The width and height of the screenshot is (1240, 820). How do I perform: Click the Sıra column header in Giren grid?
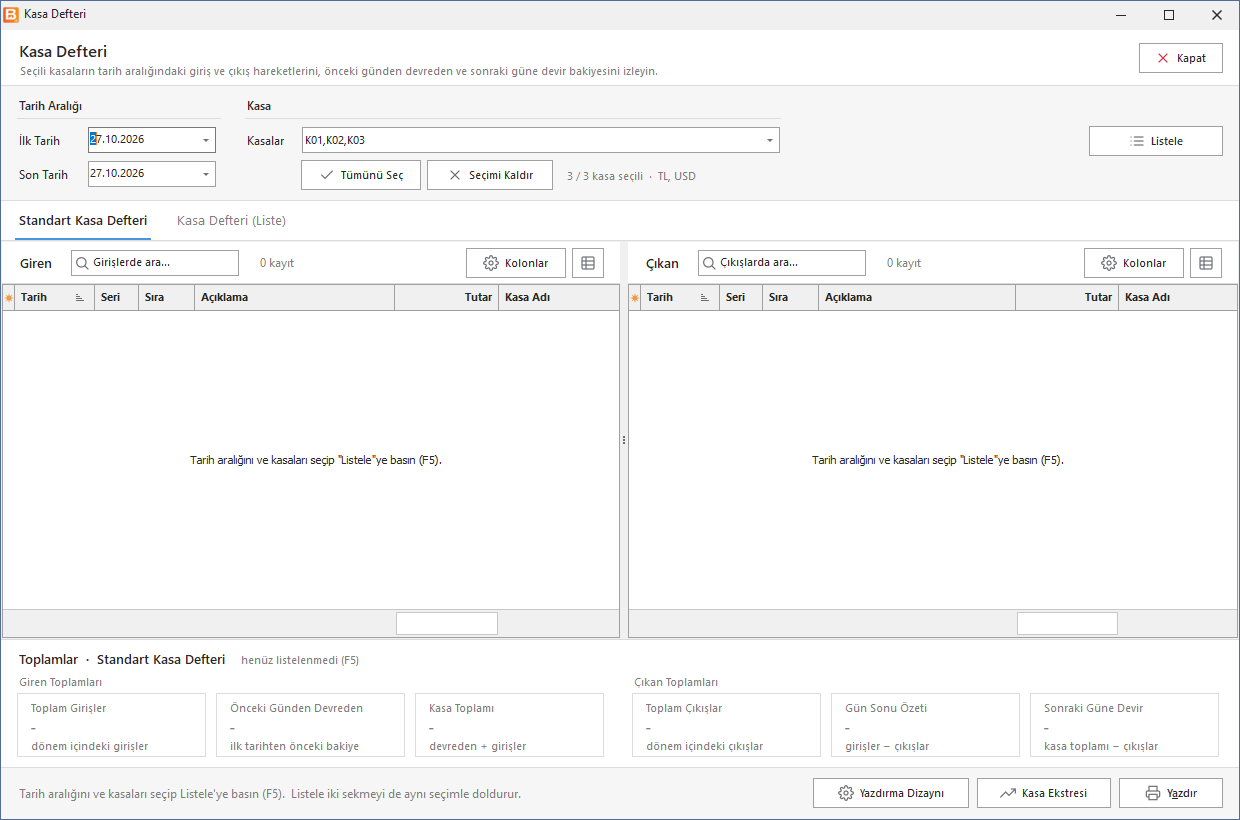(166, 297)
